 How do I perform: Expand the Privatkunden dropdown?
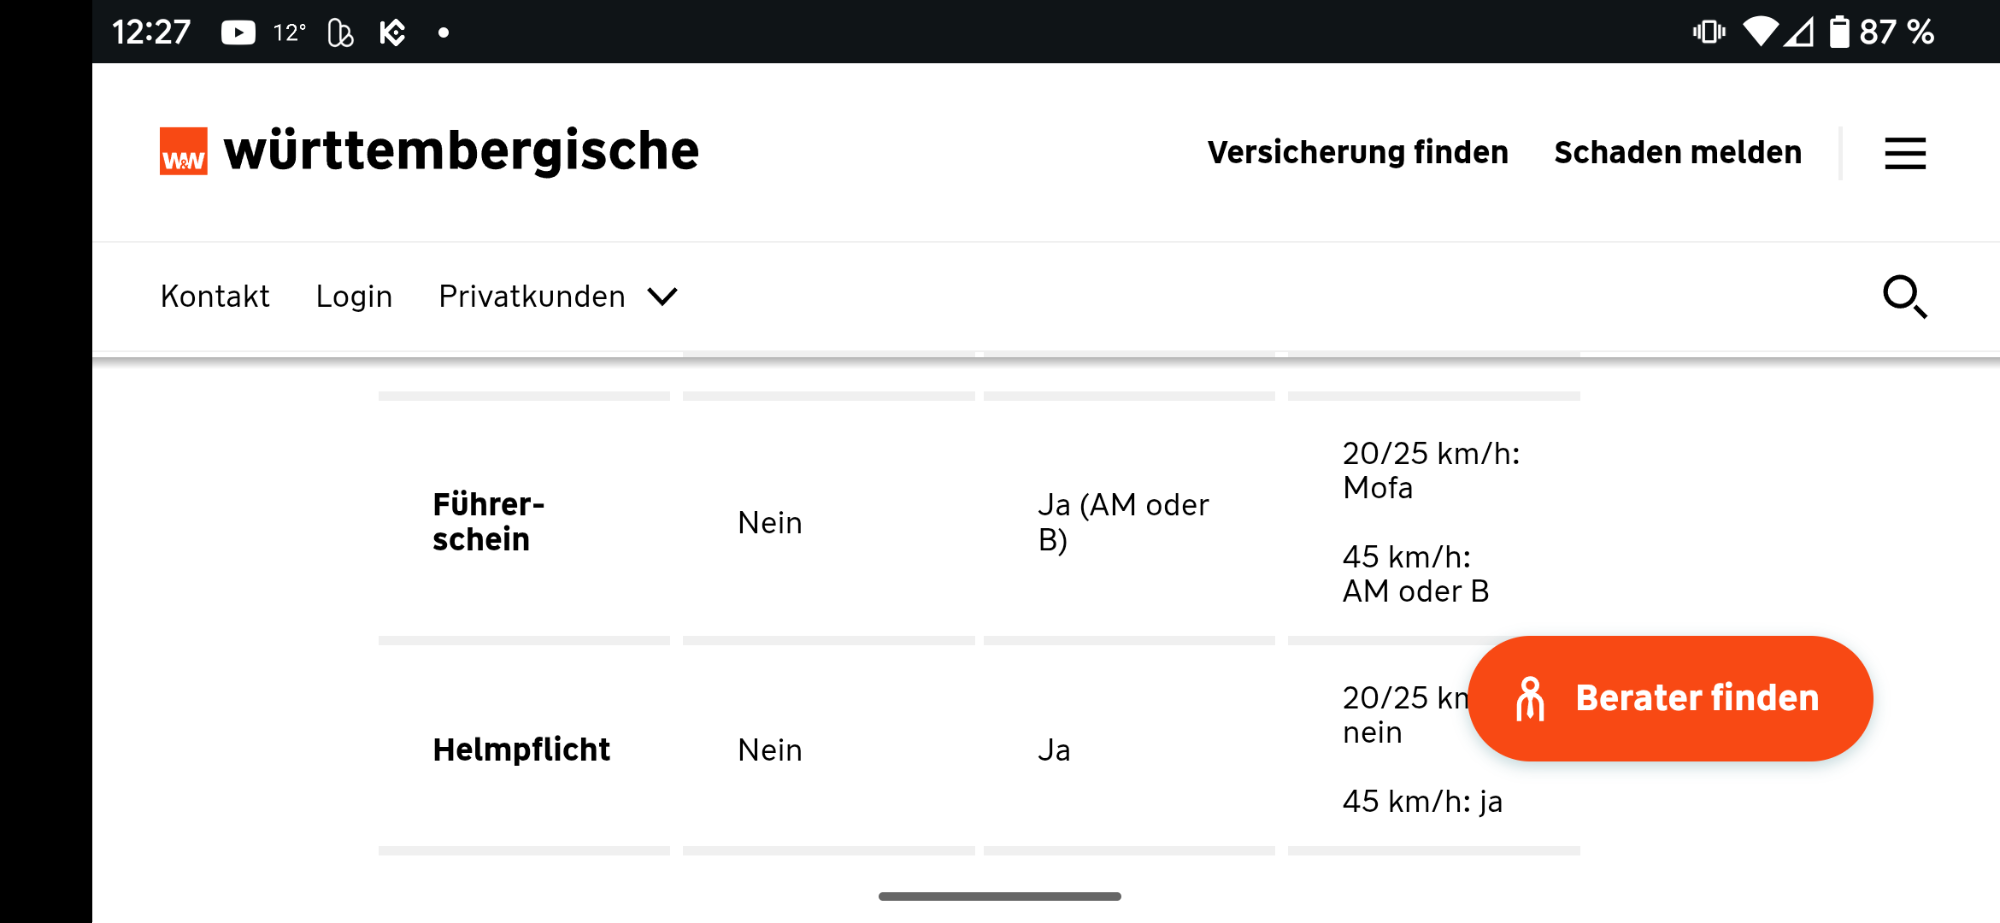coord(532,297)
